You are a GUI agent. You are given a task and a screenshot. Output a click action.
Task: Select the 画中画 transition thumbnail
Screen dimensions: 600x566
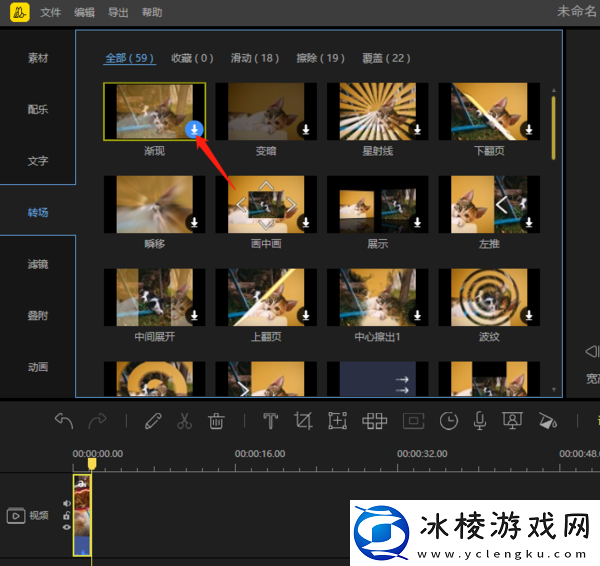[266, 204]
